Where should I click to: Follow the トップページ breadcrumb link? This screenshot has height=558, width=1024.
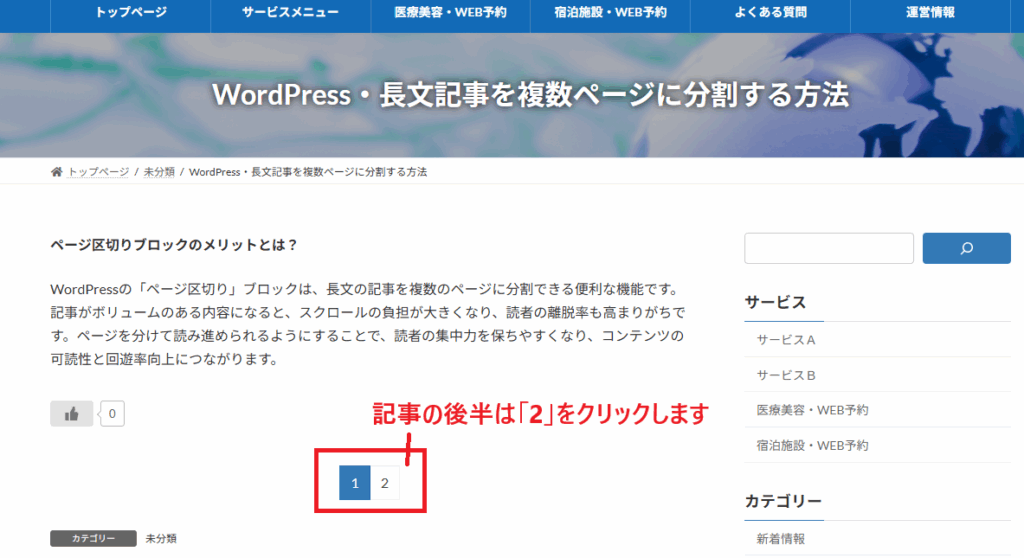tap(99, 172)
